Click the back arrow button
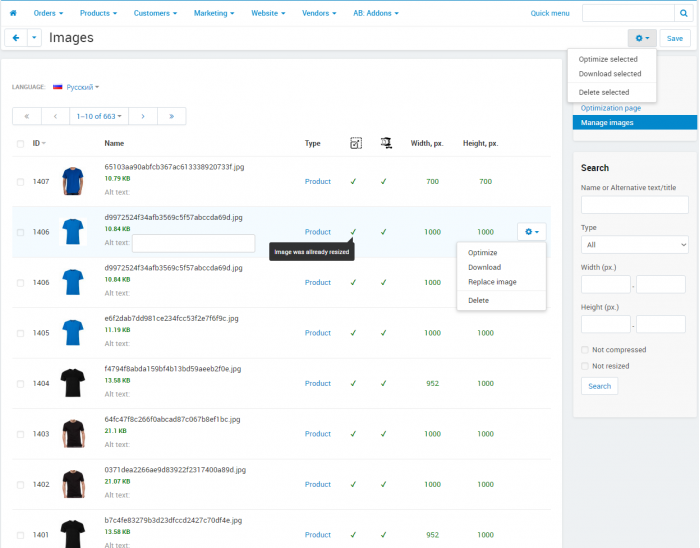The image size is (700, 548). point(16,38)
